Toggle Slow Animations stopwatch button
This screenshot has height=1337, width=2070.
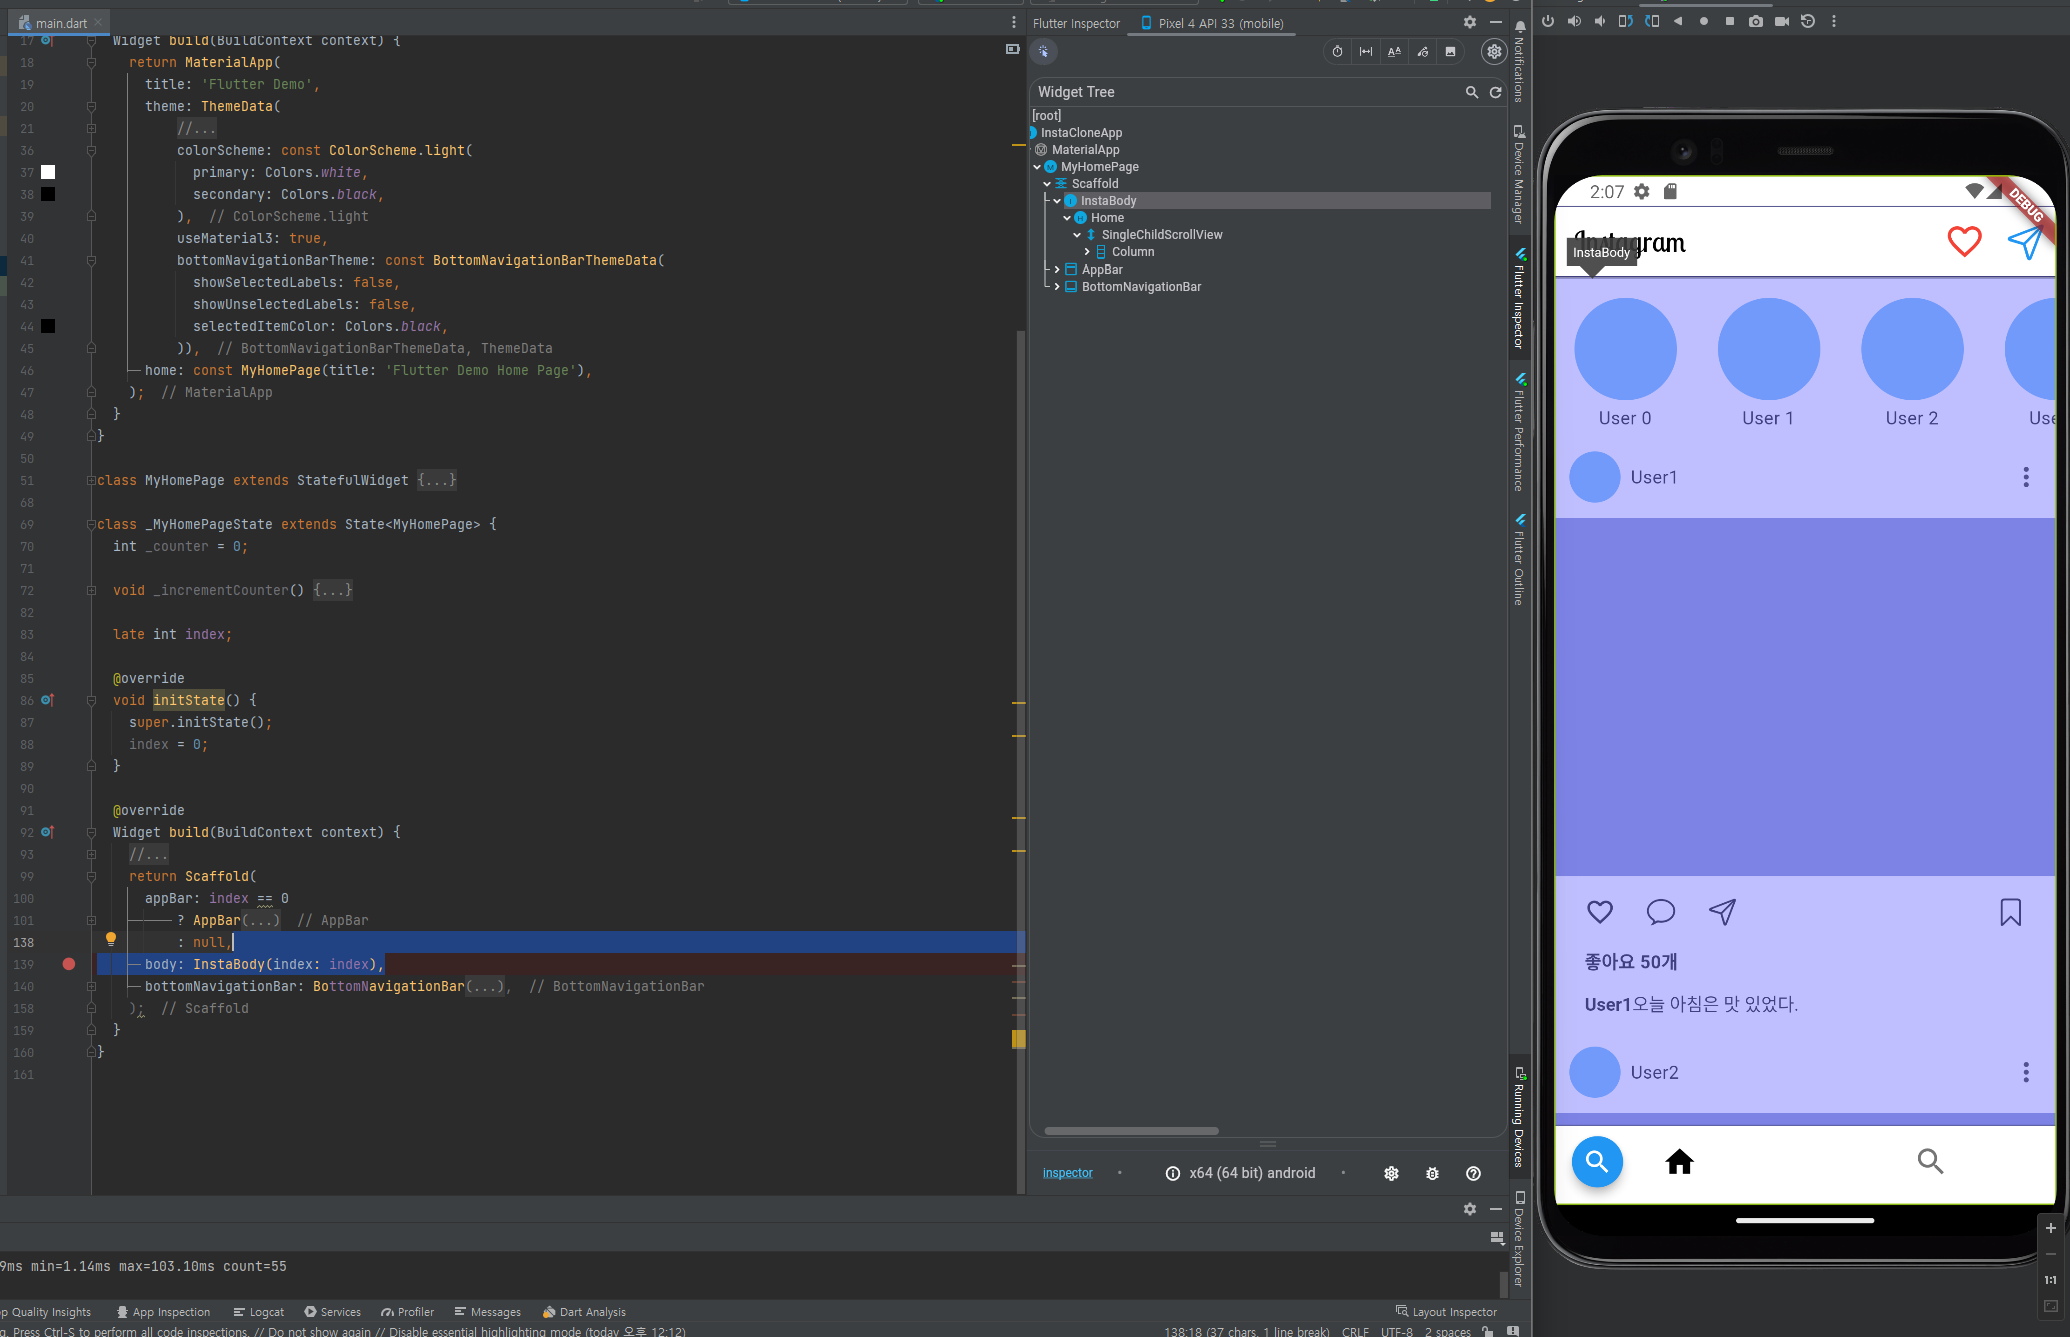tap(1338, 52)
